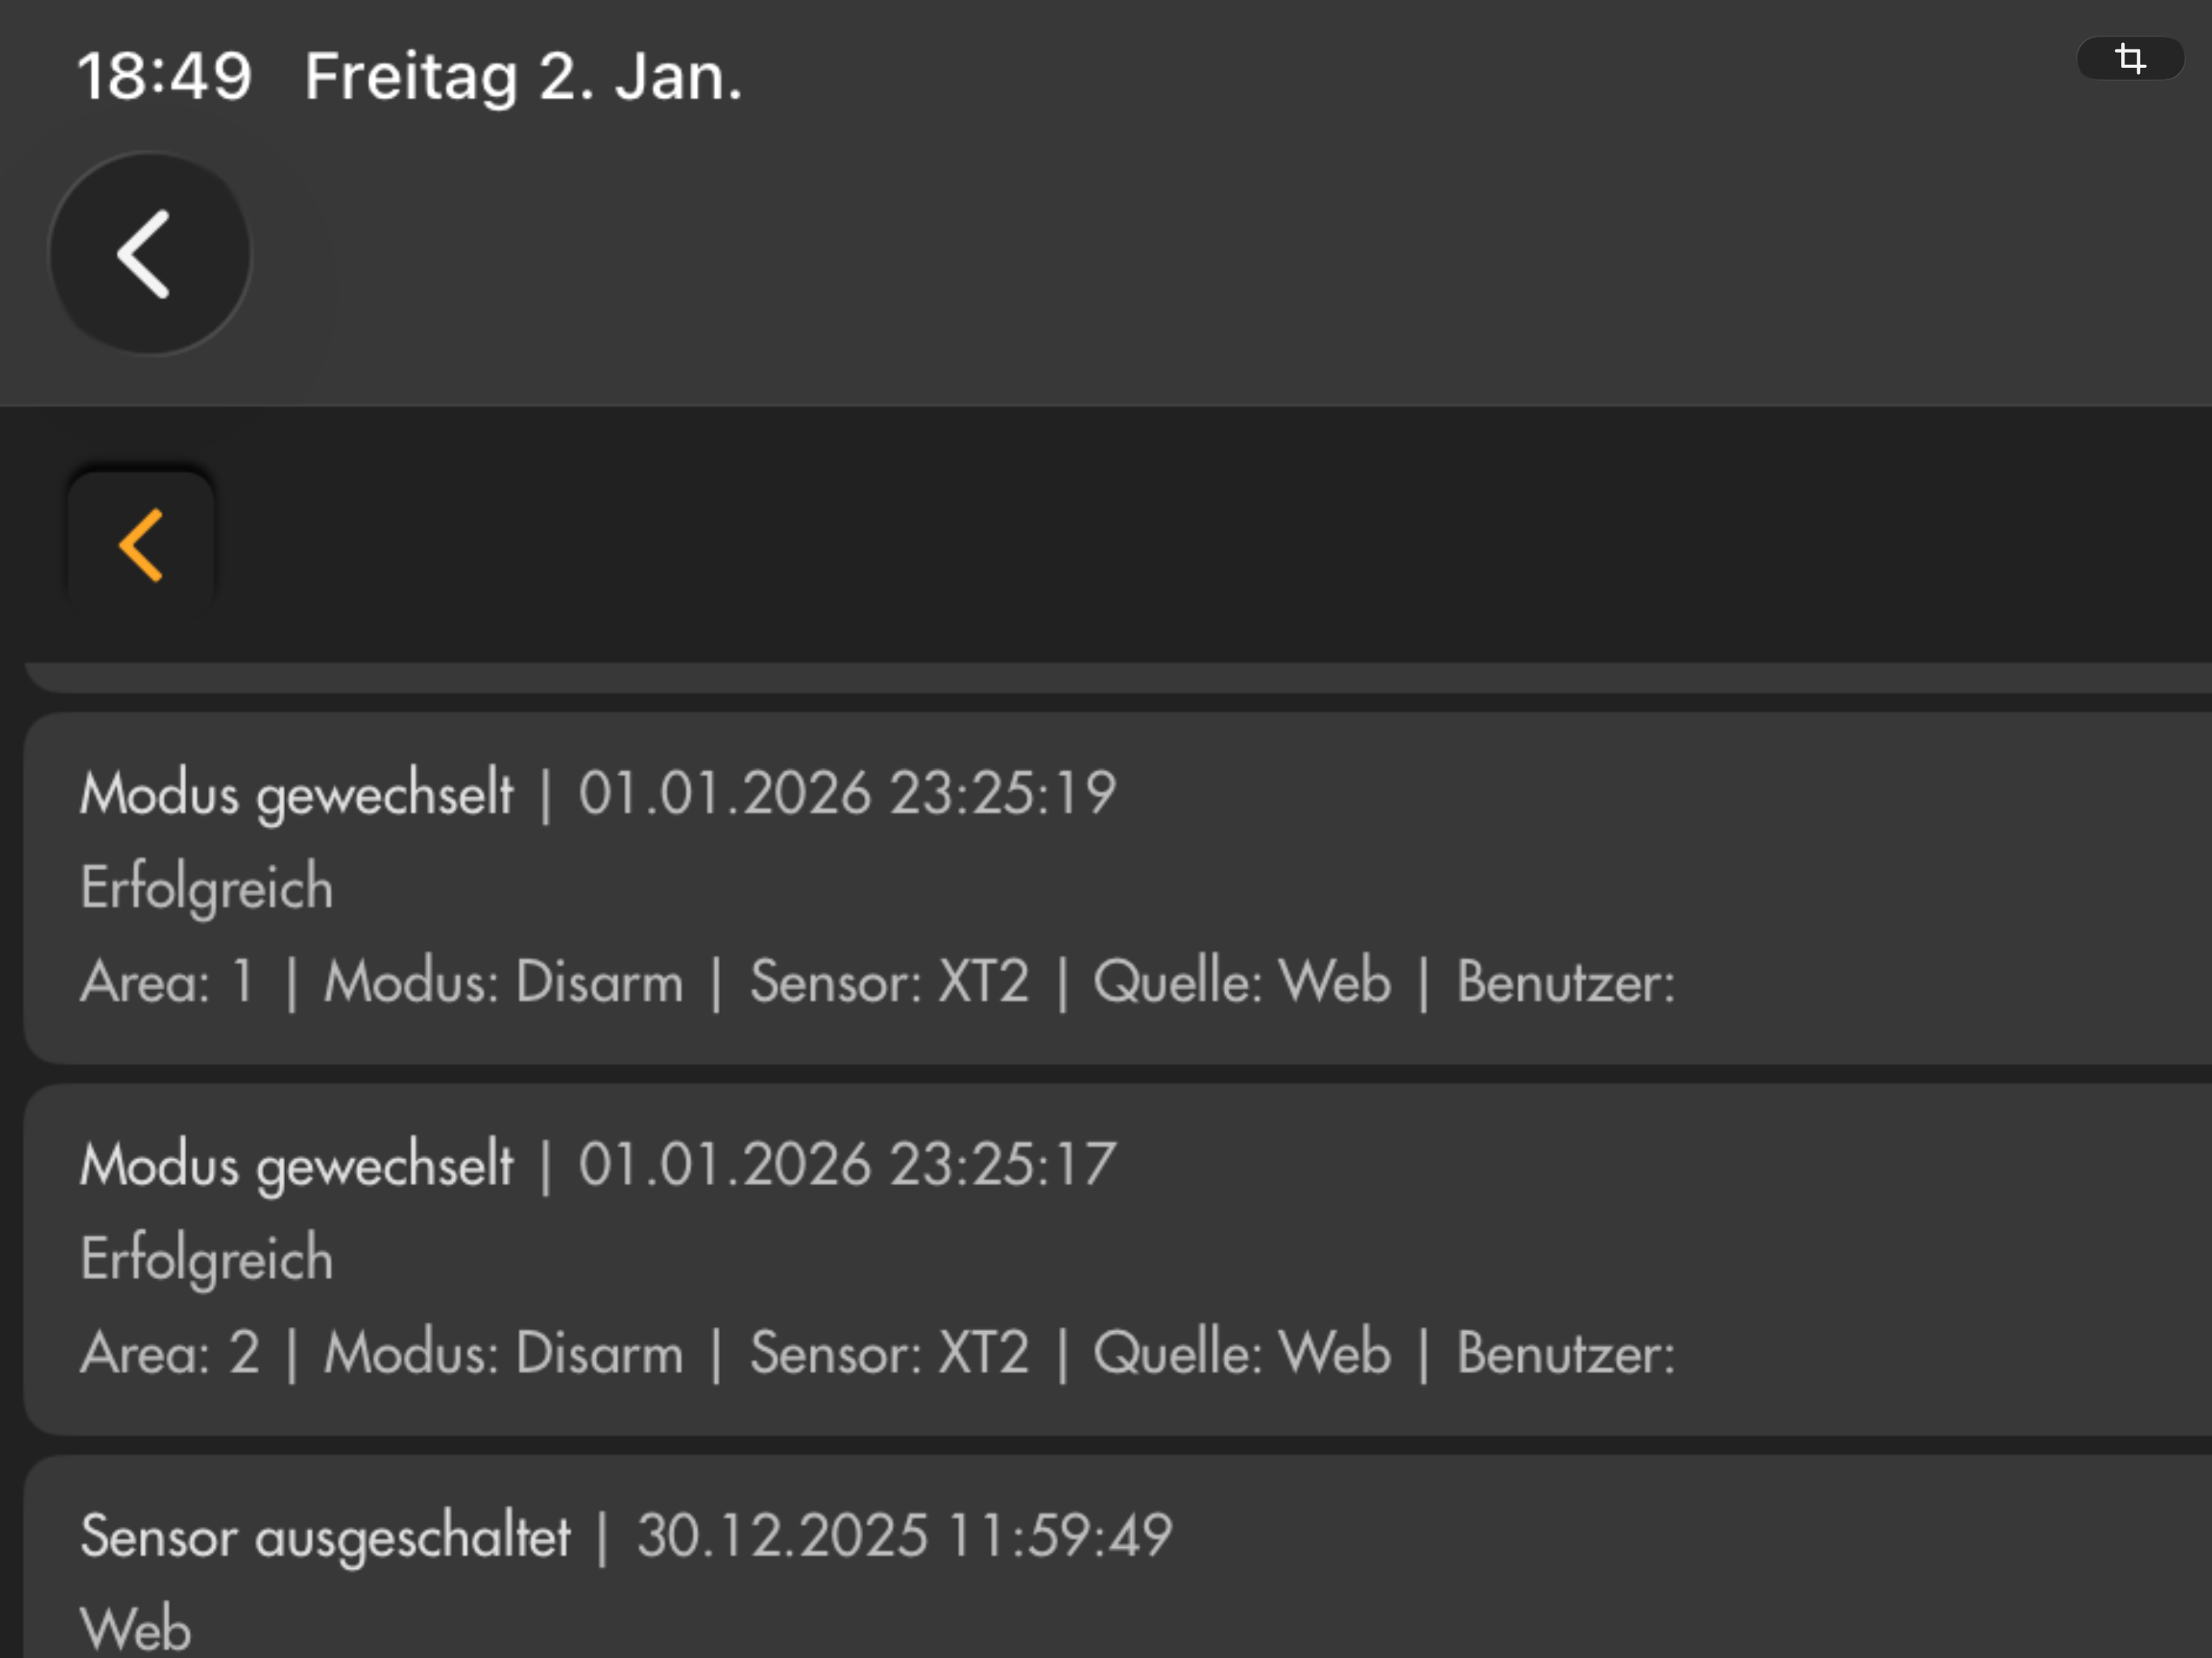The width and height of the screenshot is (2212, 1658).
Task: Click the timestamp 01.01.2026 23:25:17
Action: (x=846, y=1165)
